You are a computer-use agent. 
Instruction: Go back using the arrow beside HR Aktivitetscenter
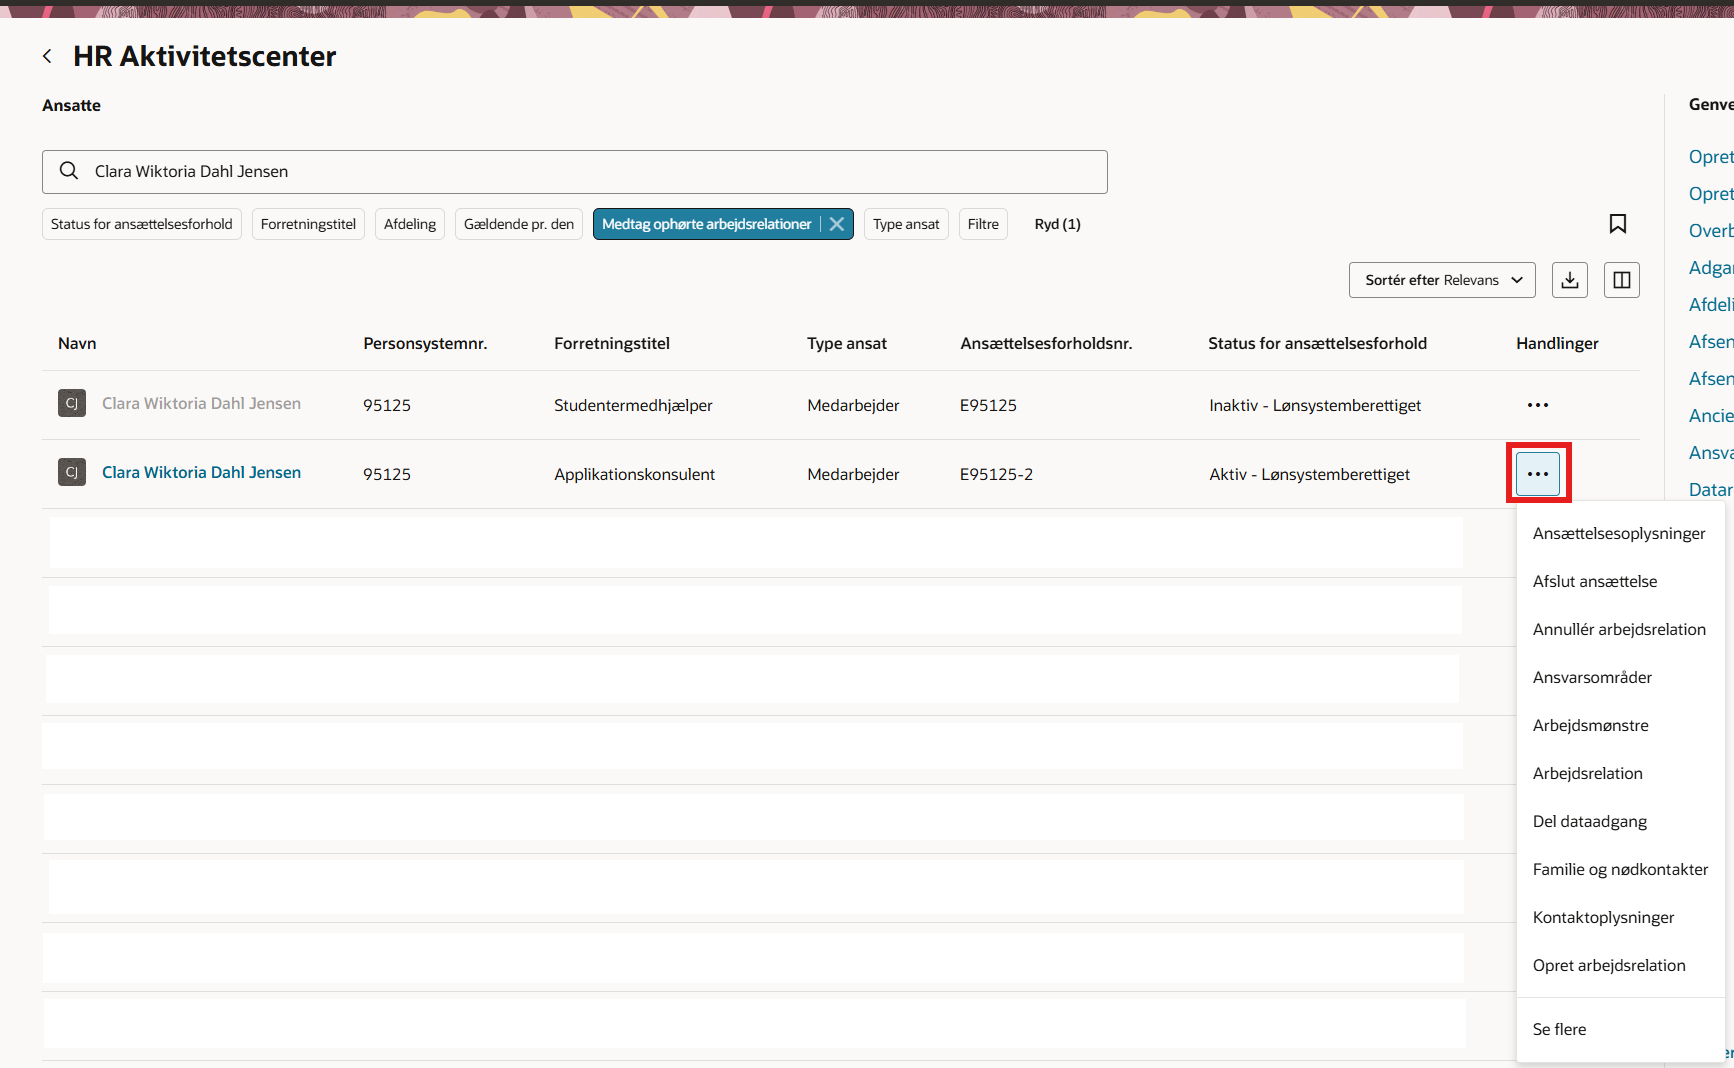click(47, 56)
